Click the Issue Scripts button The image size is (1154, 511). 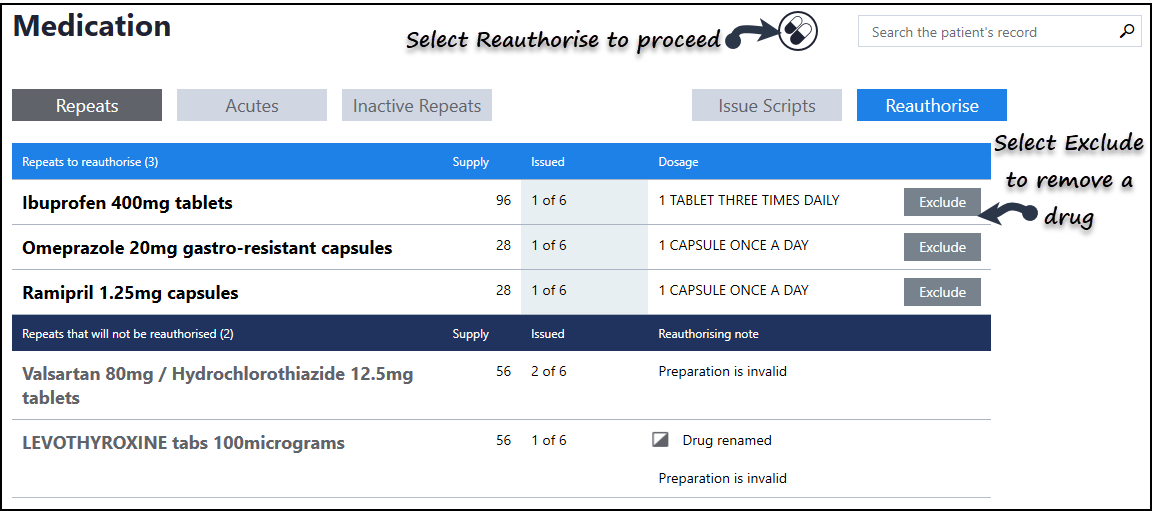click(767, 106)
